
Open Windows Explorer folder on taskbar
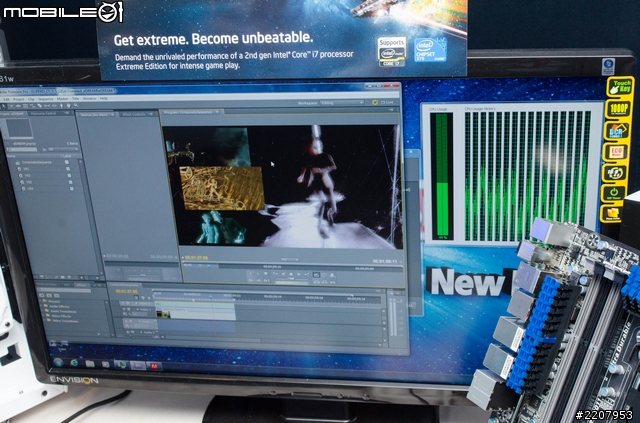[89, 363]
